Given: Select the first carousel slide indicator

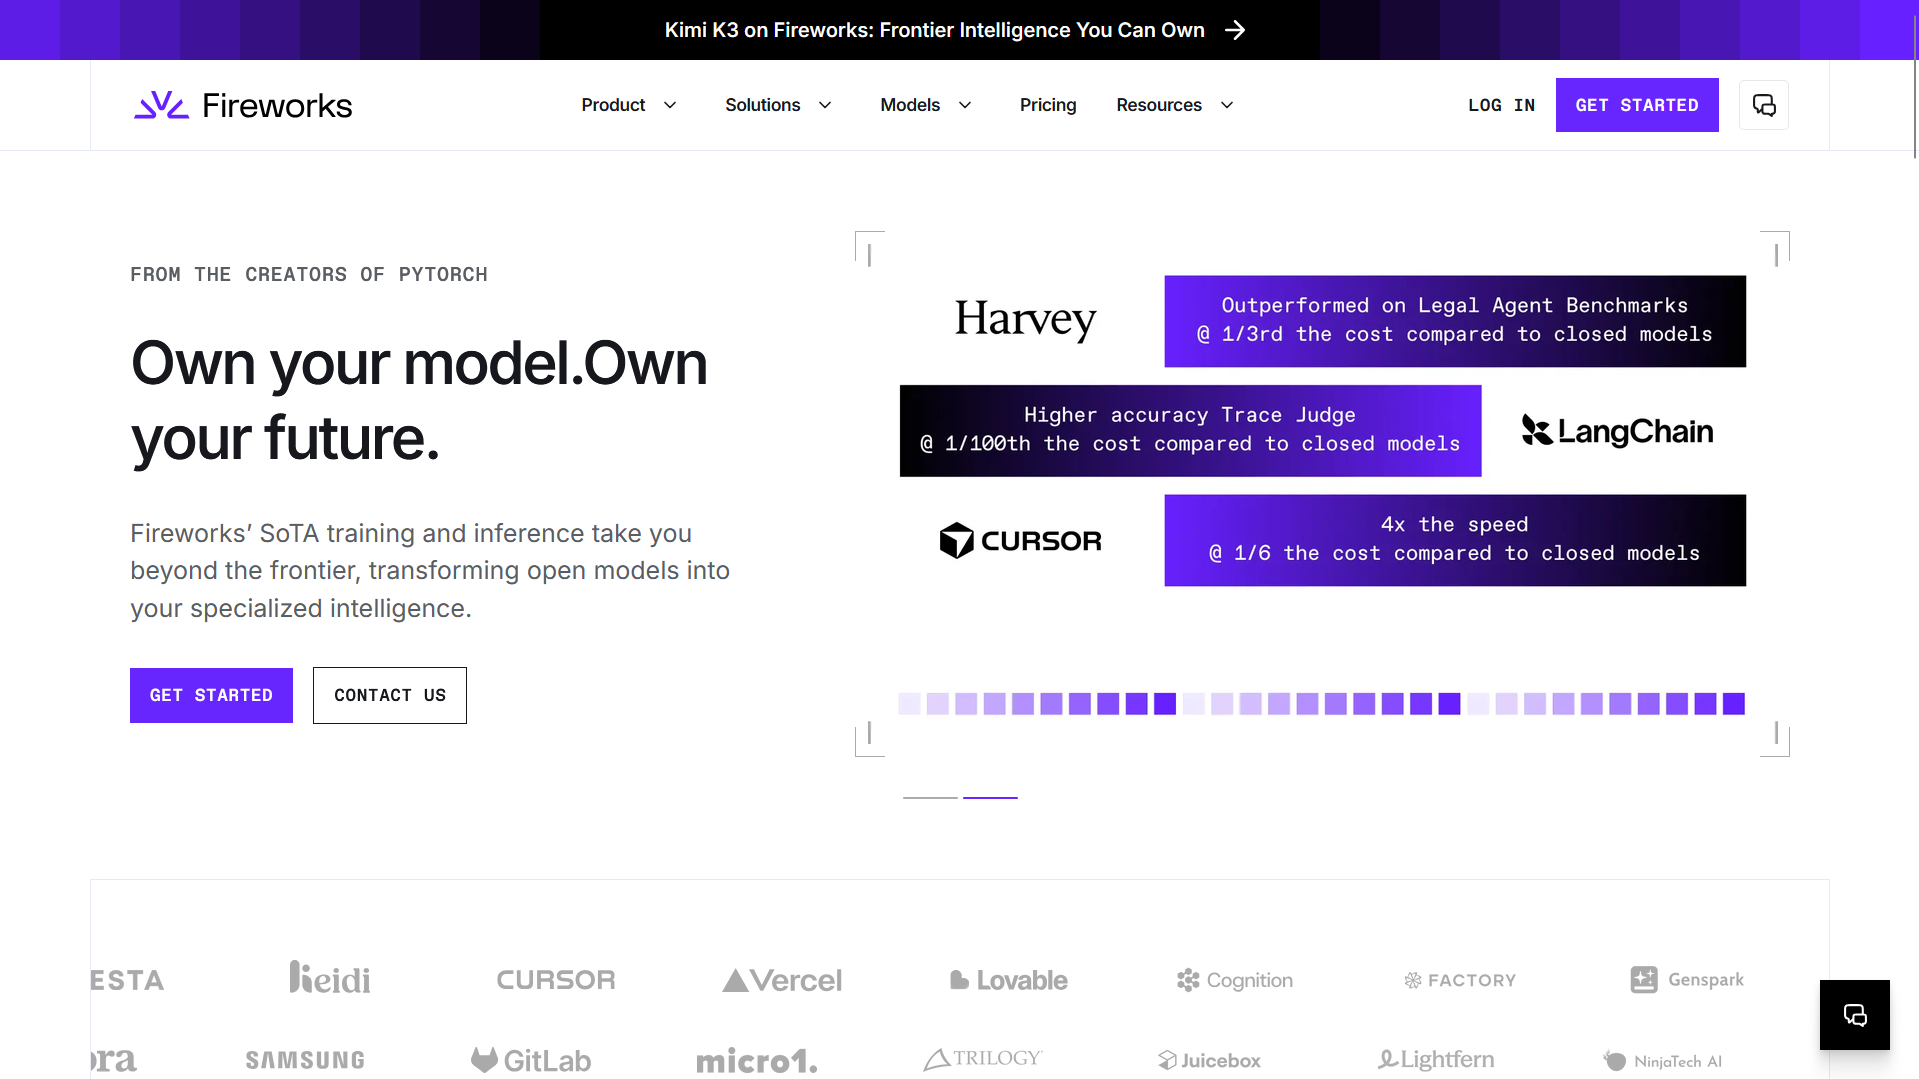Looking at the screenshot, I should 930,797.
